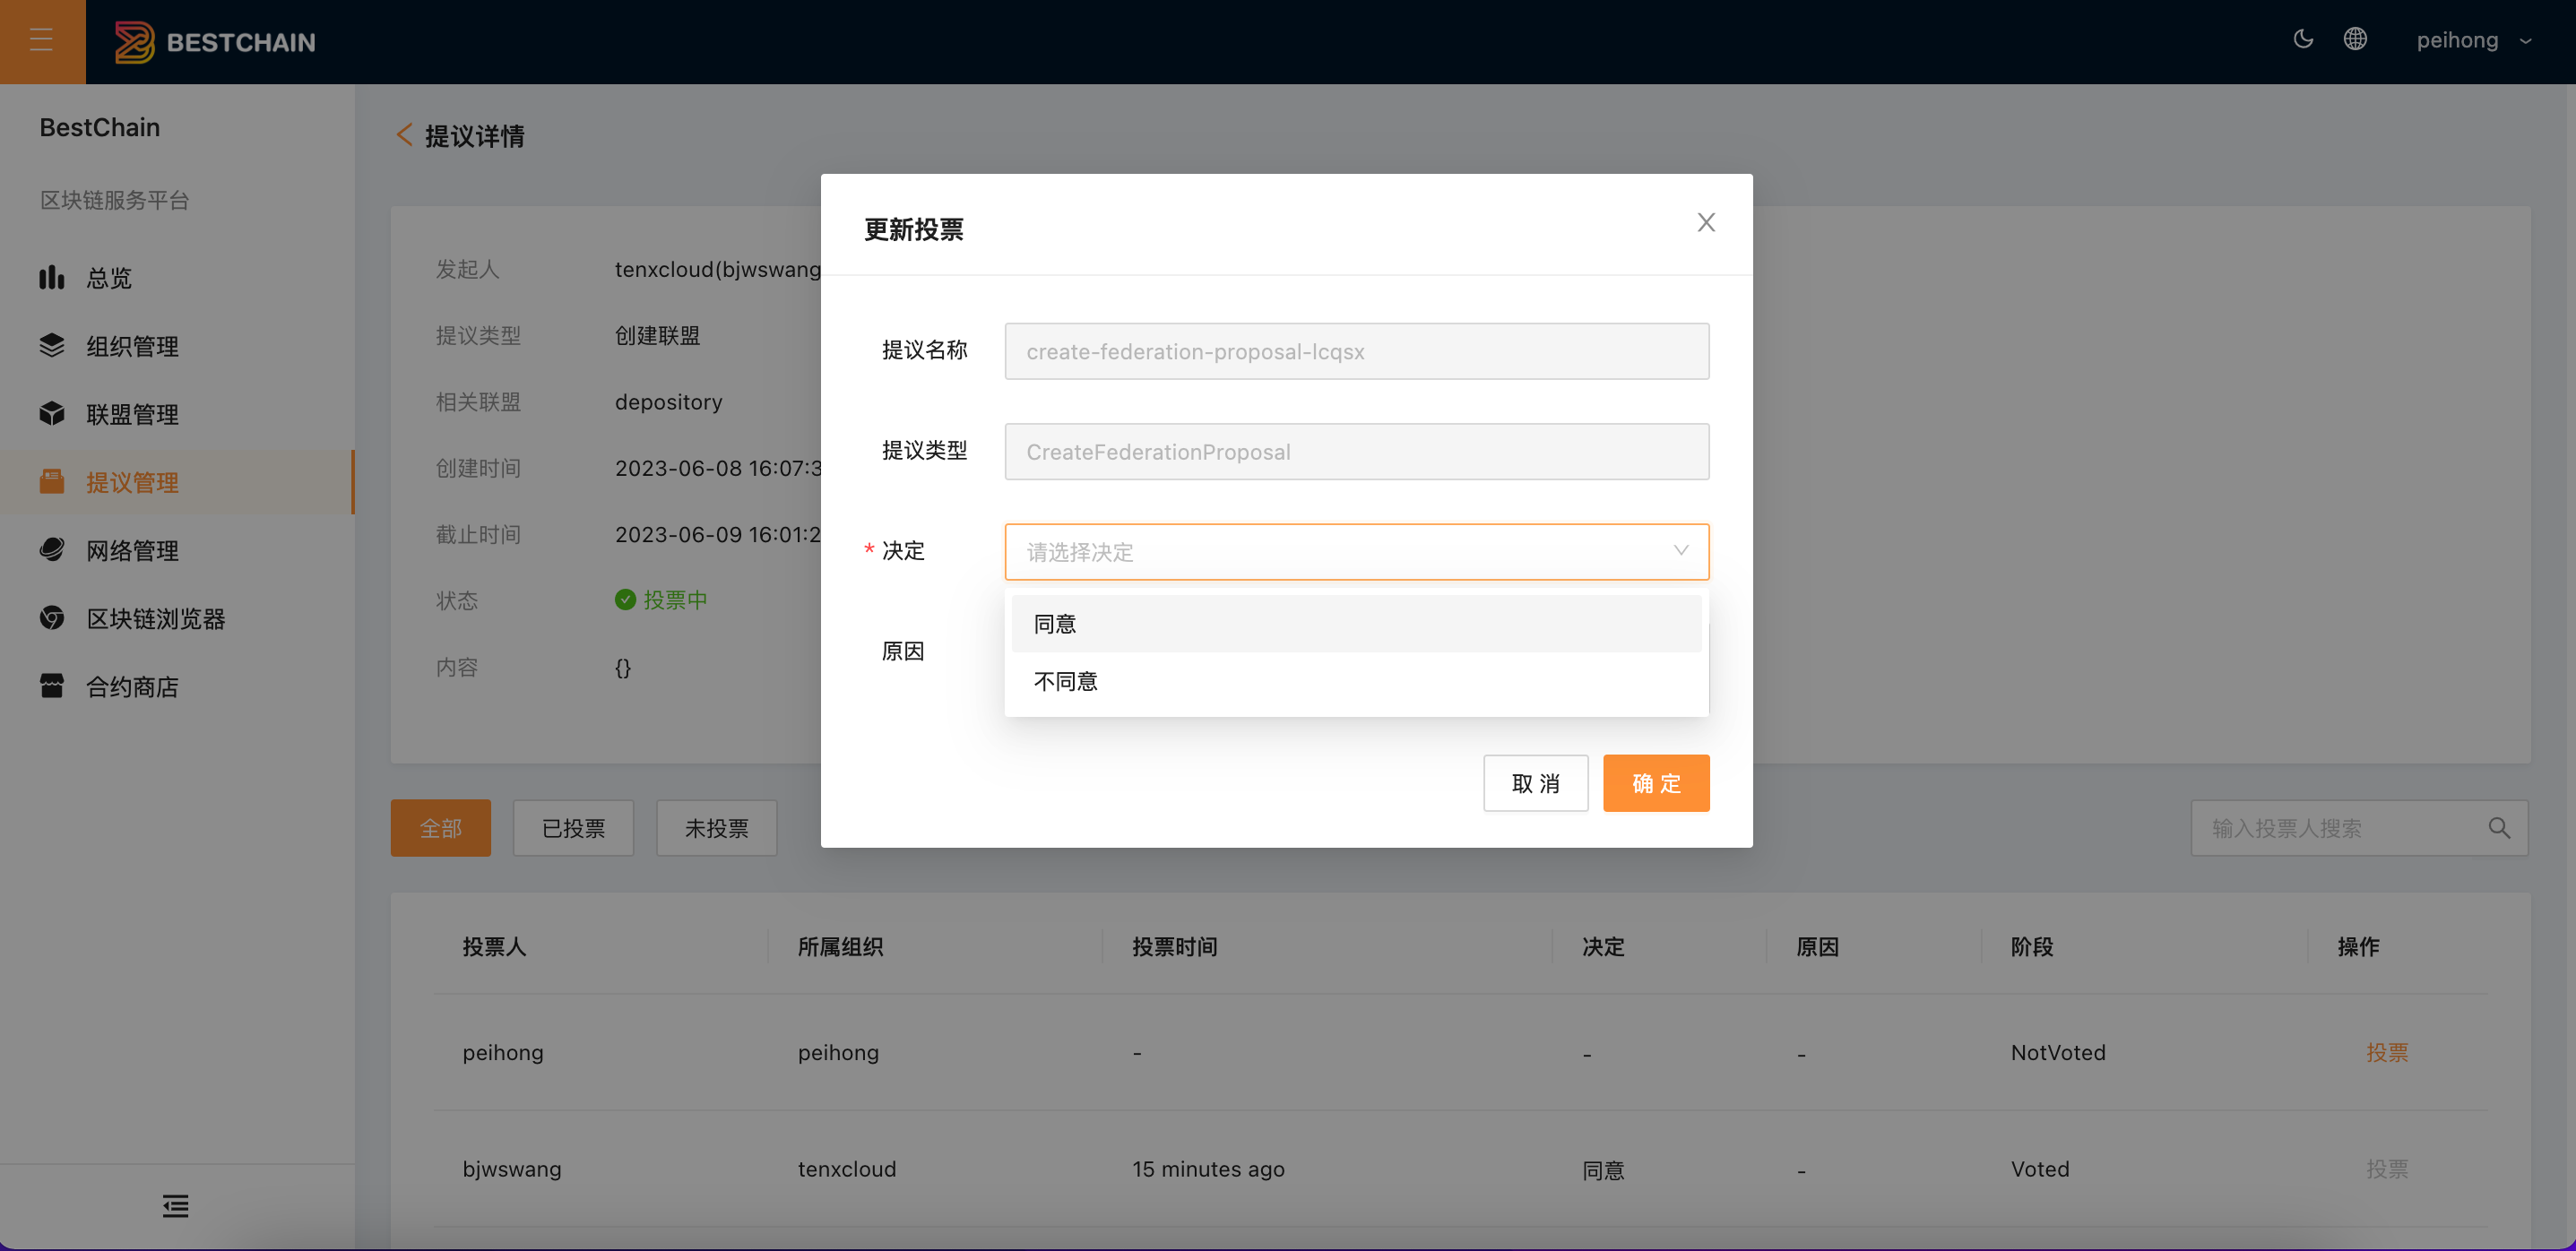This screenshot has height=1251, width=2576.
Task: Go back via arrow beside 提议详情
Action: point(404,135)
